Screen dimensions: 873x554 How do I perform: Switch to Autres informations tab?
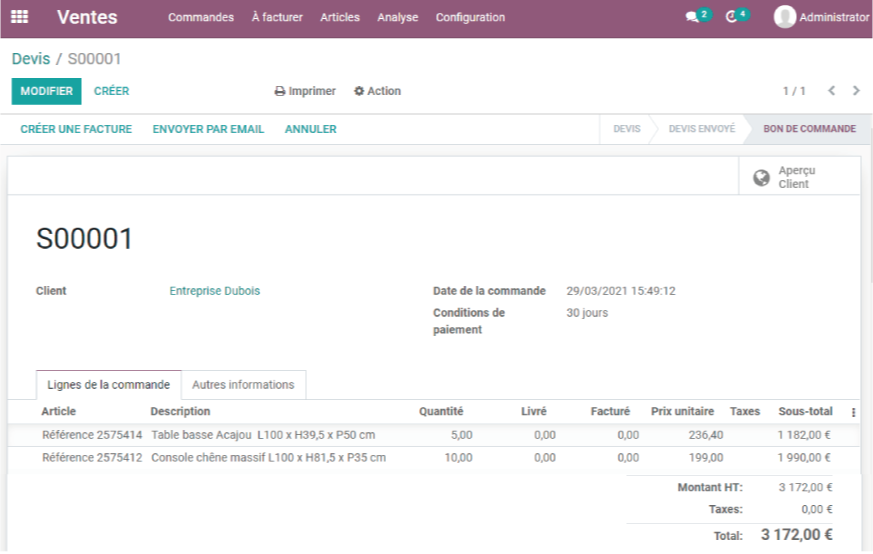point(243,385)
